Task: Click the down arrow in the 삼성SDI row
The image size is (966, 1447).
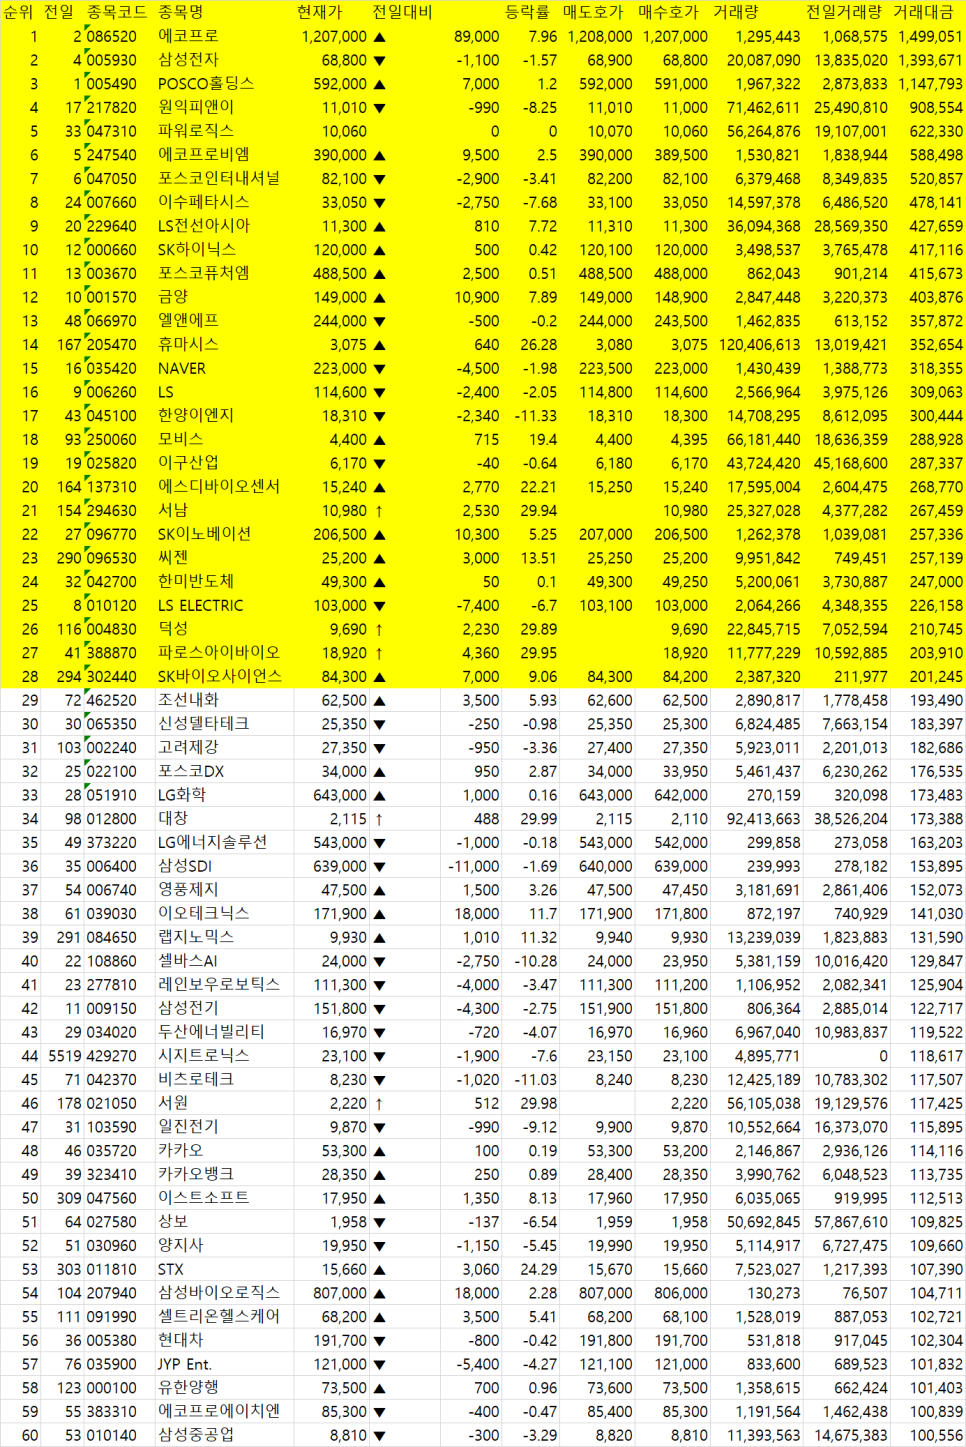Action: point(379,867)
